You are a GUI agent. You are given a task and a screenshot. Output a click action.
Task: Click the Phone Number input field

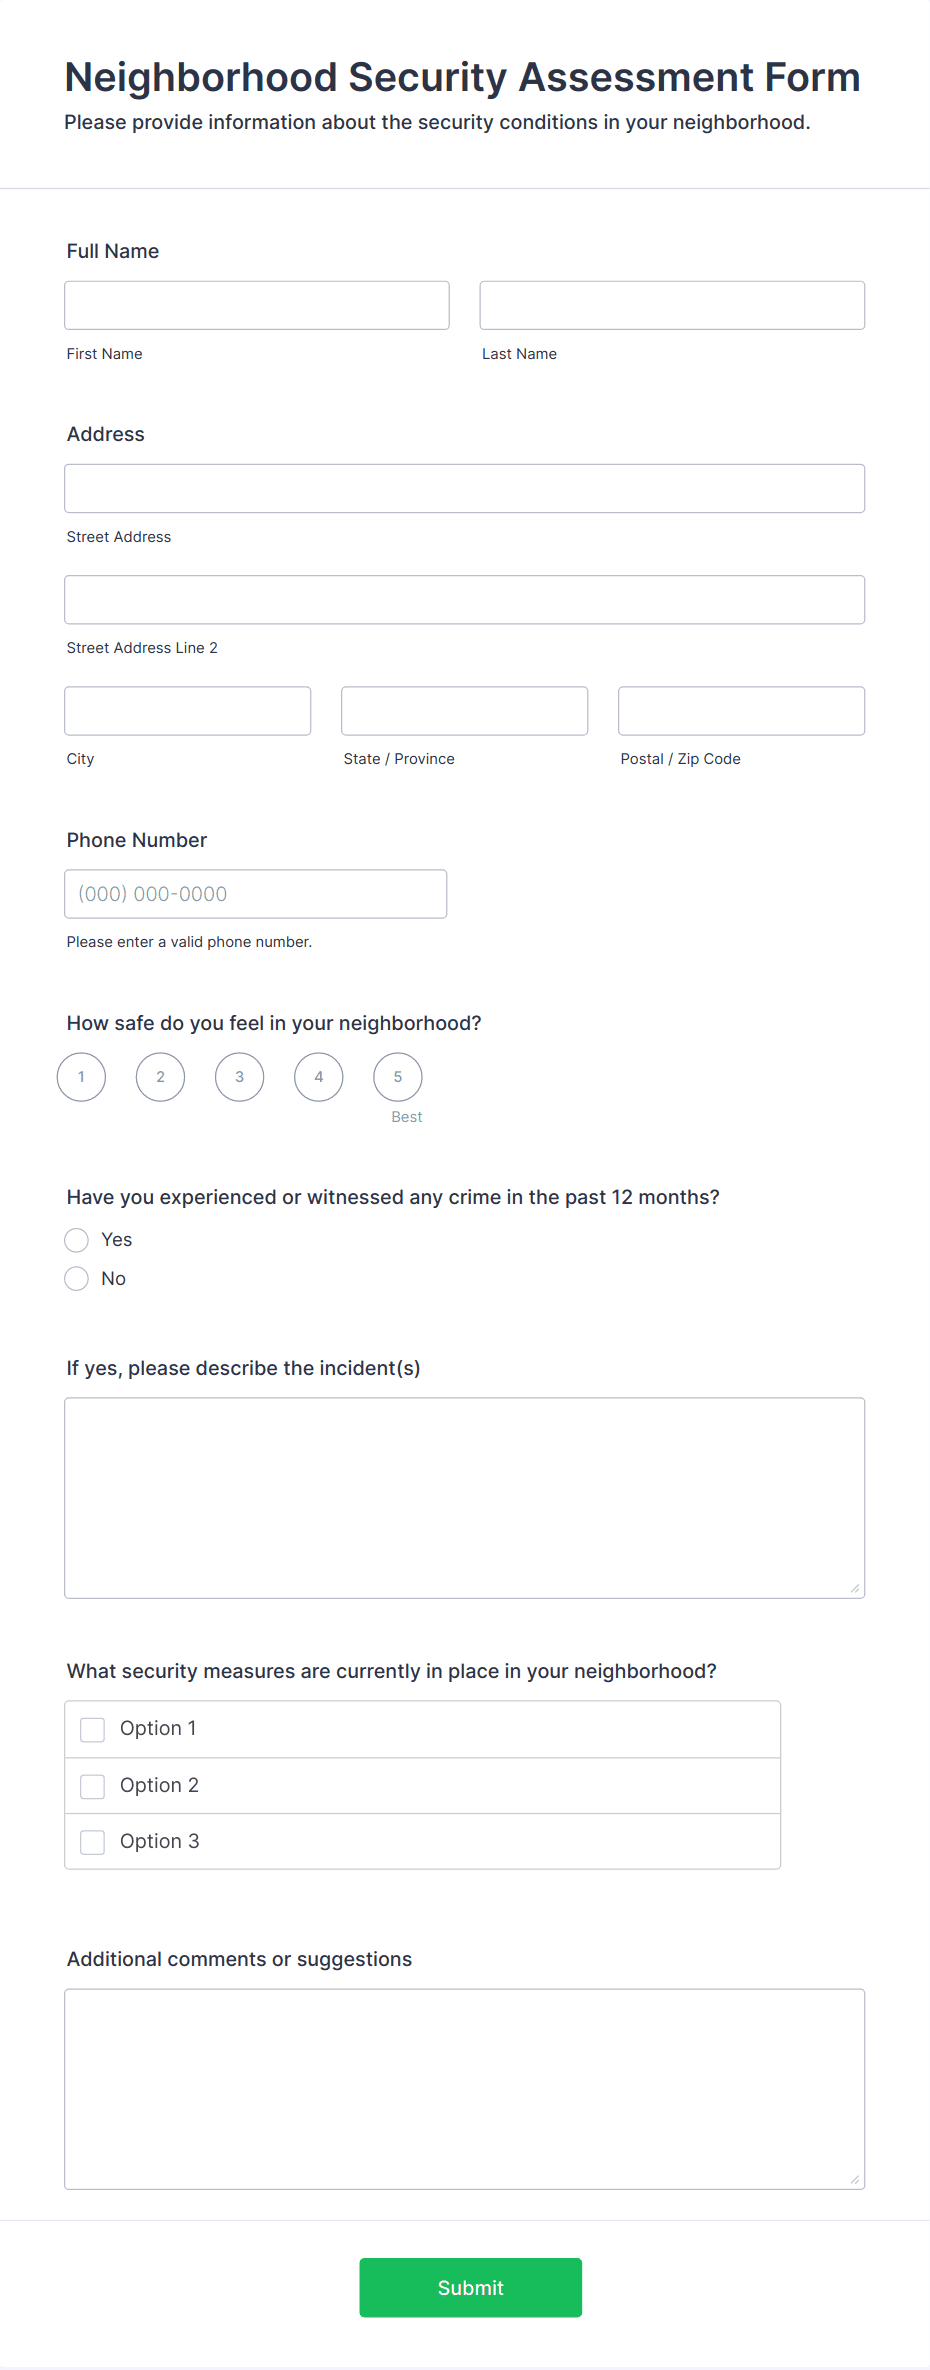tap(255, 893)
